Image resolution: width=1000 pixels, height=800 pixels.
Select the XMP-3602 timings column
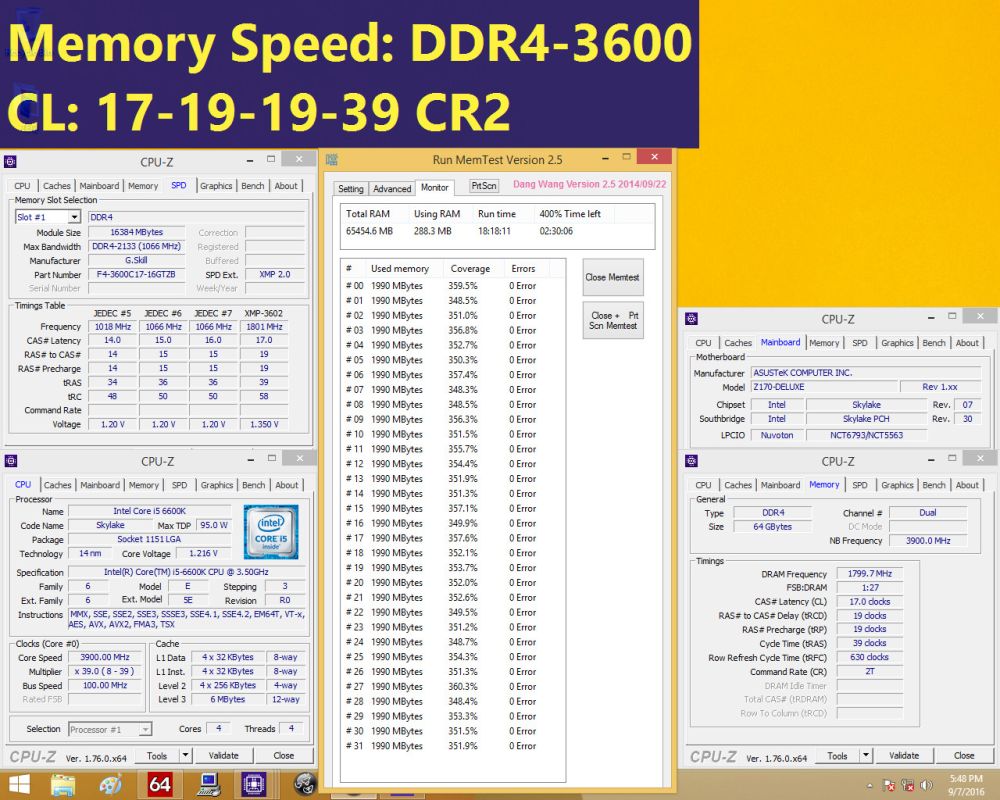(x=263, y=311)
